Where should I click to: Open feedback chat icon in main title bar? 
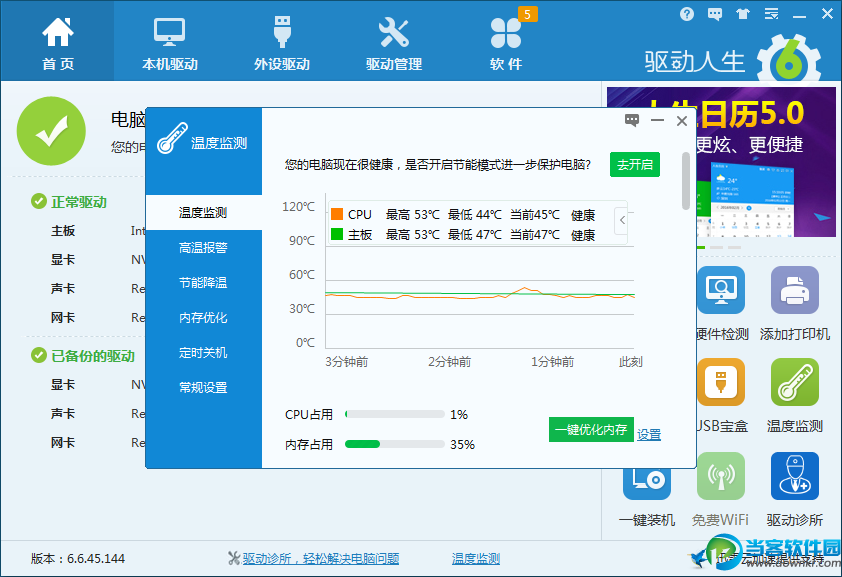[715, 14]
